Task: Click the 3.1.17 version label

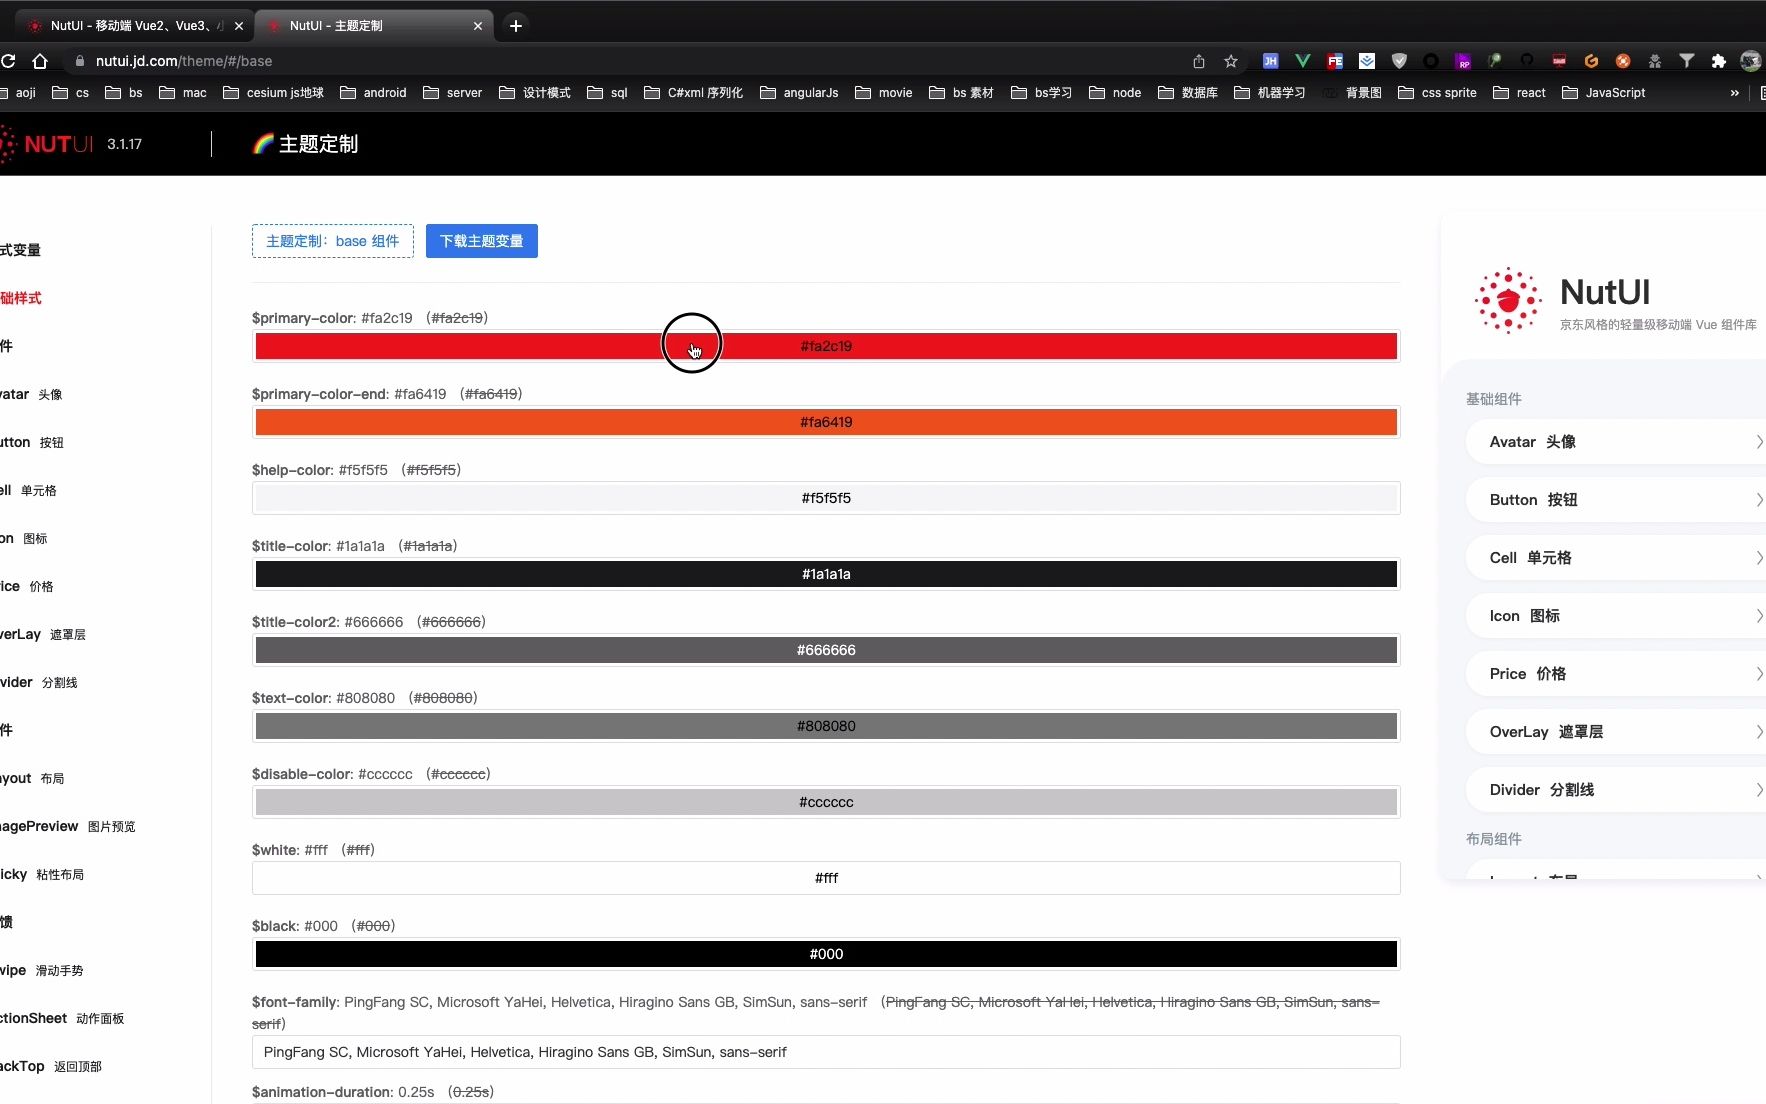Action: click(x=125, y=144)
